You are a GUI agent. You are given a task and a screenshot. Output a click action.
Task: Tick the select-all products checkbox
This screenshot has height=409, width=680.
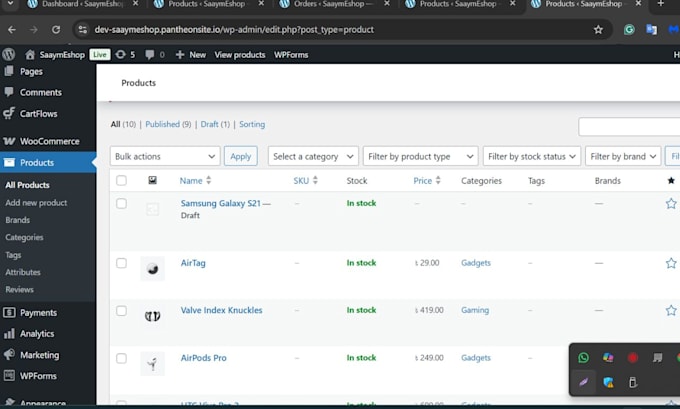pyautogui.click(x=121, y=180)
